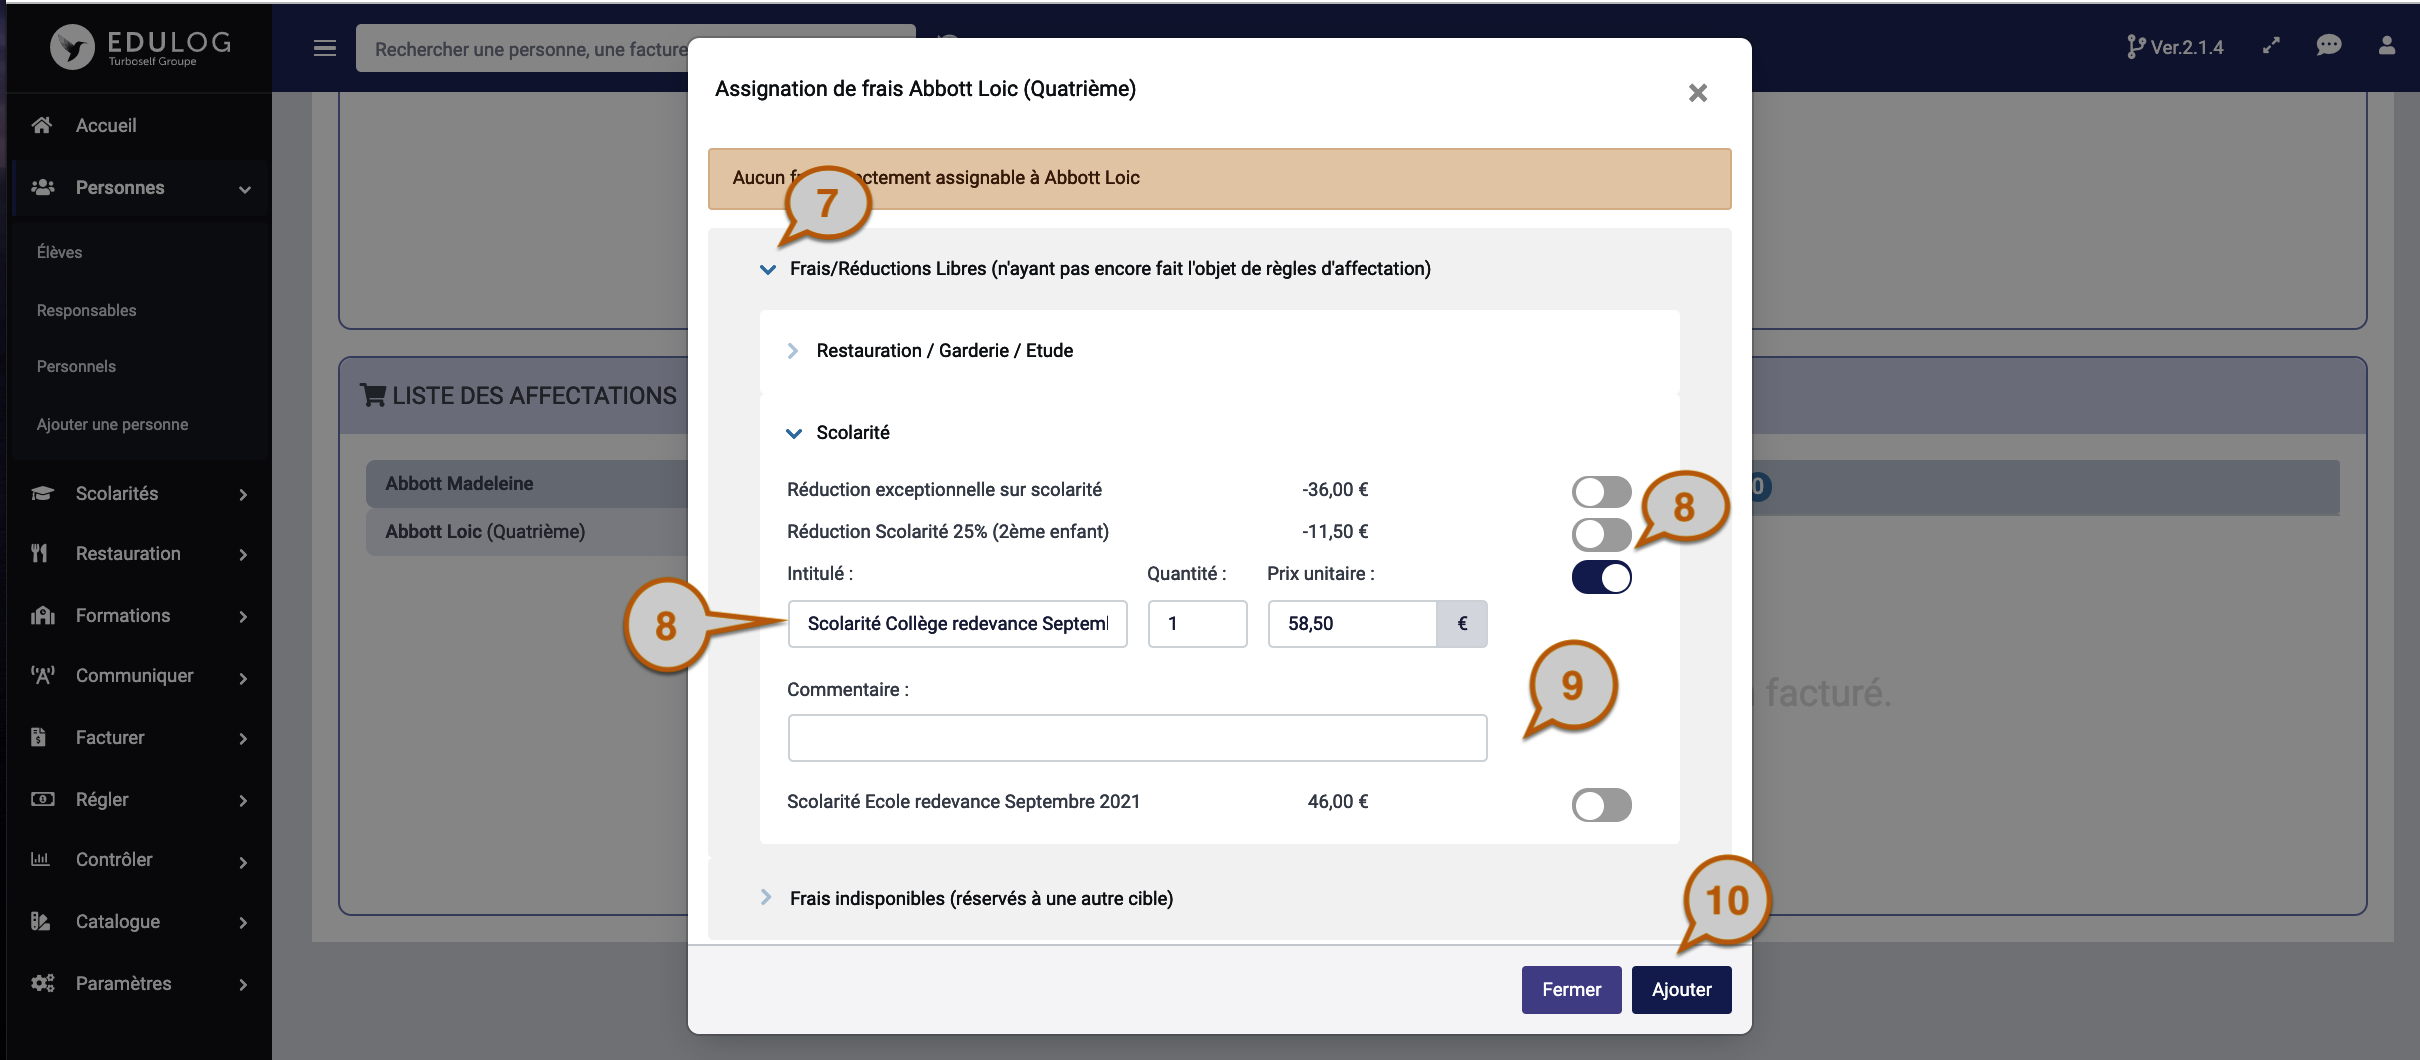Screen dimensions: 2420x1060
Task: Click the -11,50 € amount
Action: coord(1335,531)
